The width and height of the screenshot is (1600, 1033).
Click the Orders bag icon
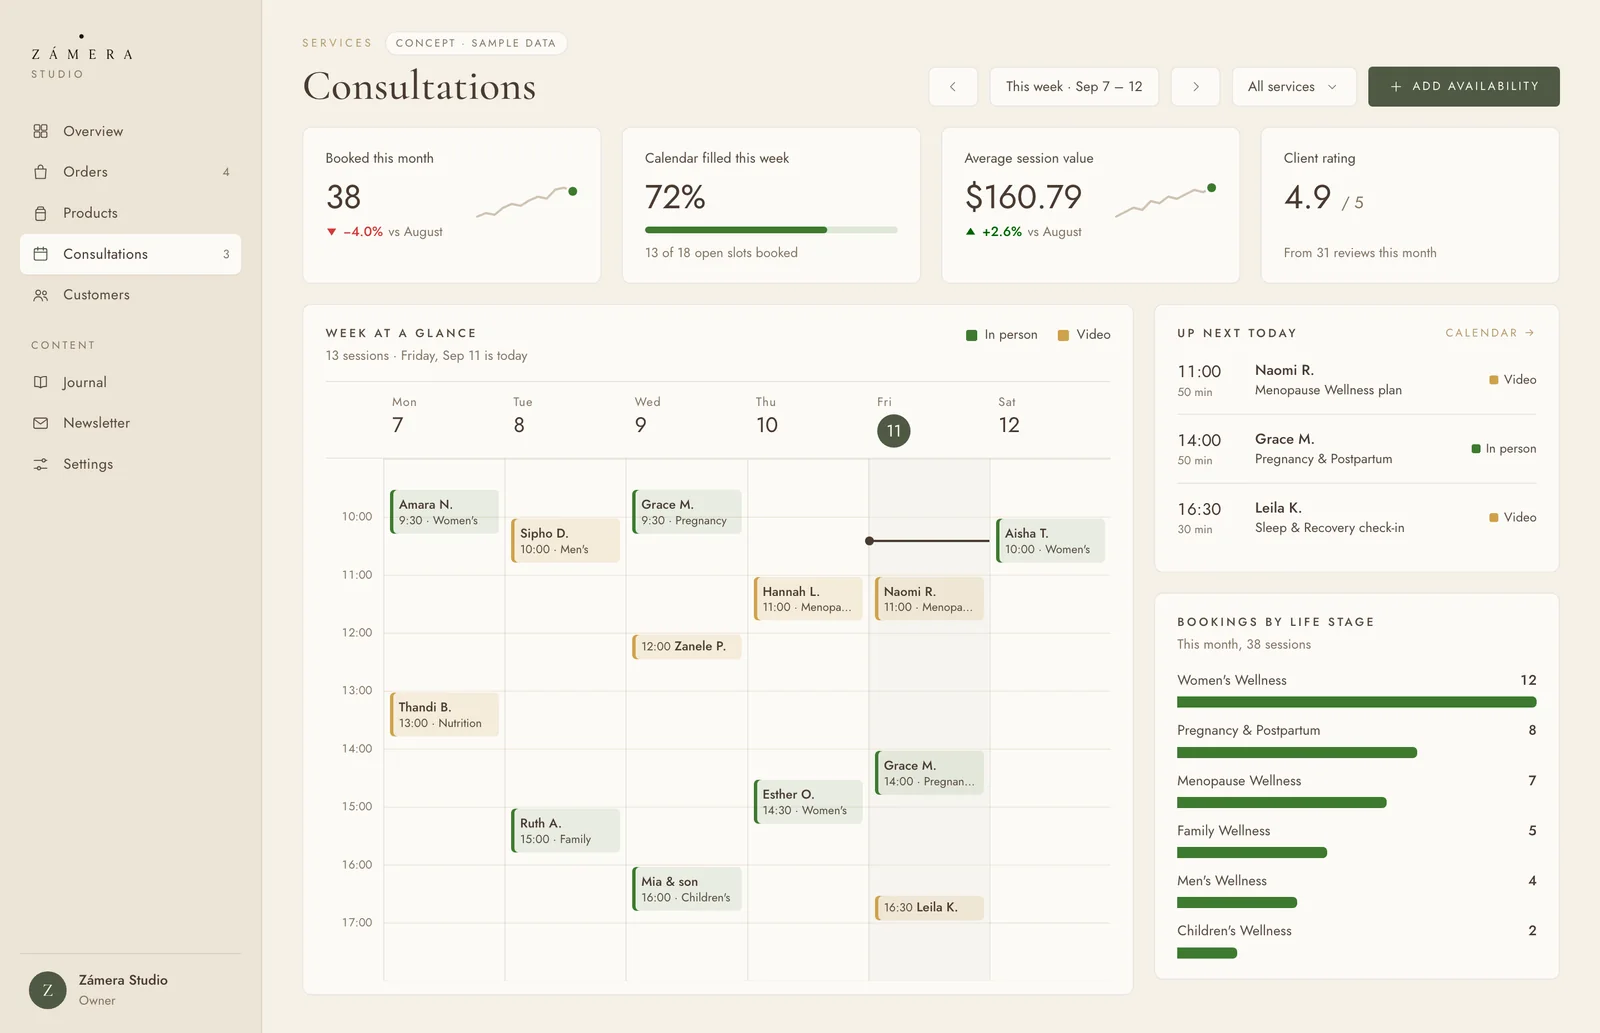pyautogui.click(x=40, y=172)
